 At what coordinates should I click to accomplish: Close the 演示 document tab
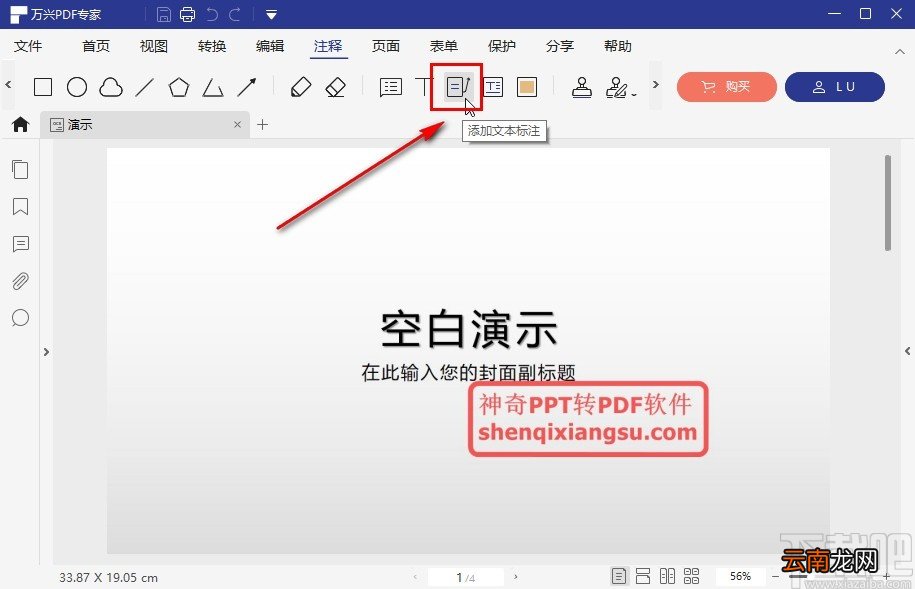click(x=238, y=124)
